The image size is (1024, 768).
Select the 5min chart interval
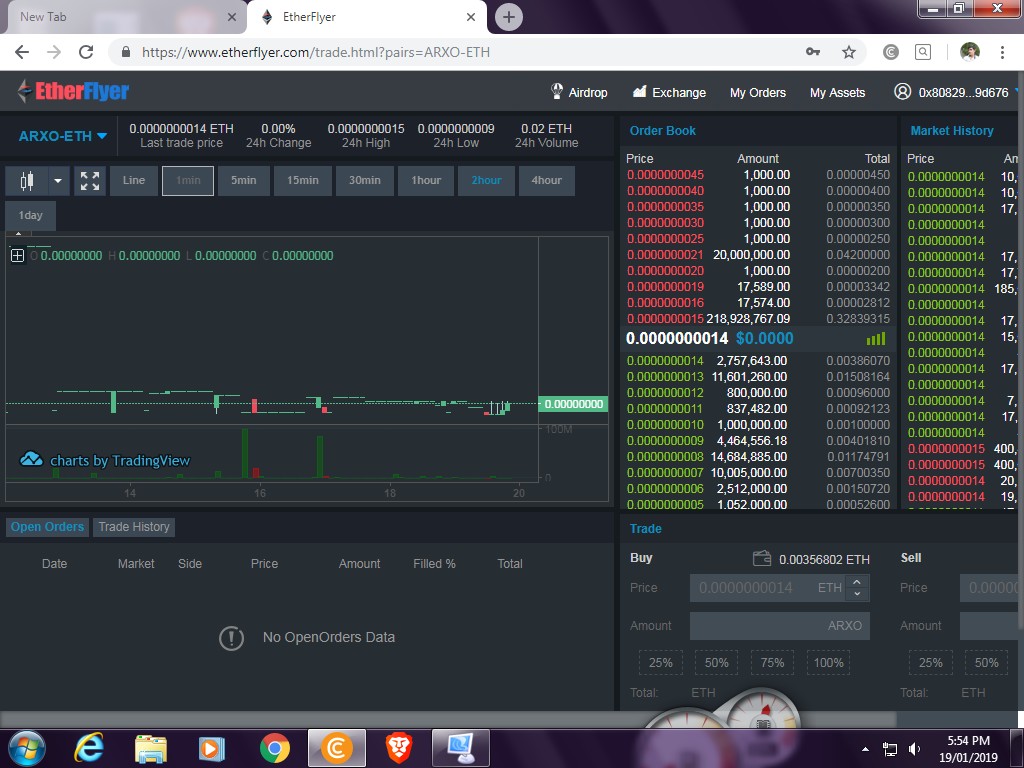coord(244,180)
